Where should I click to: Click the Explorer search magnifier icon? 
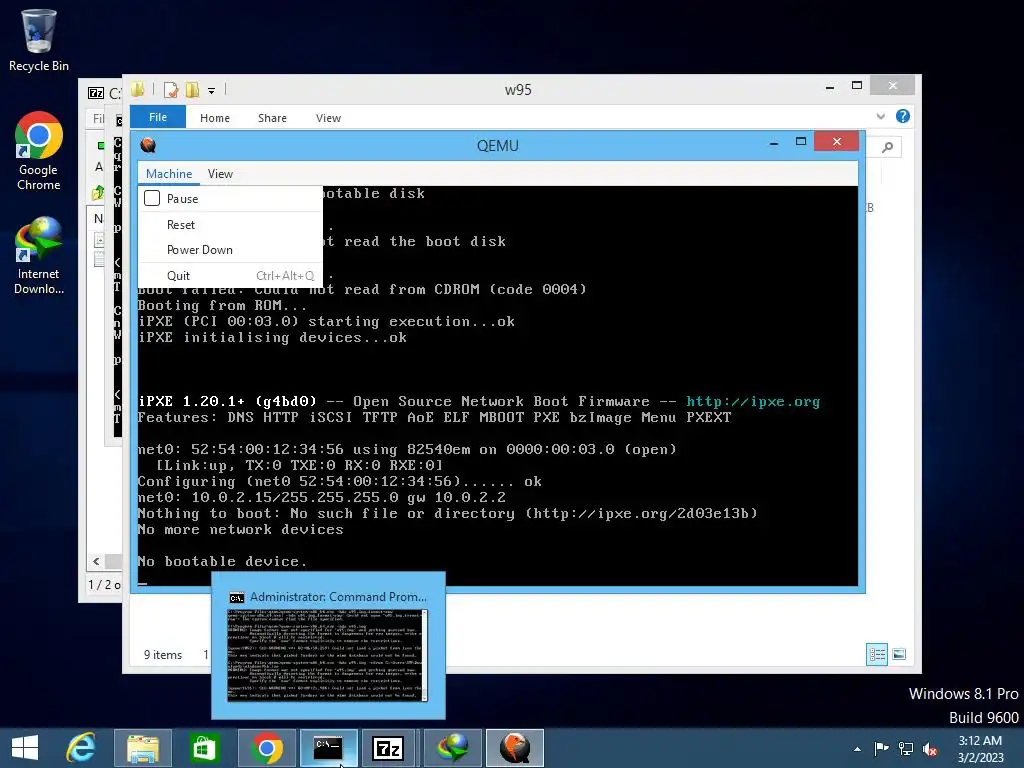887,147
